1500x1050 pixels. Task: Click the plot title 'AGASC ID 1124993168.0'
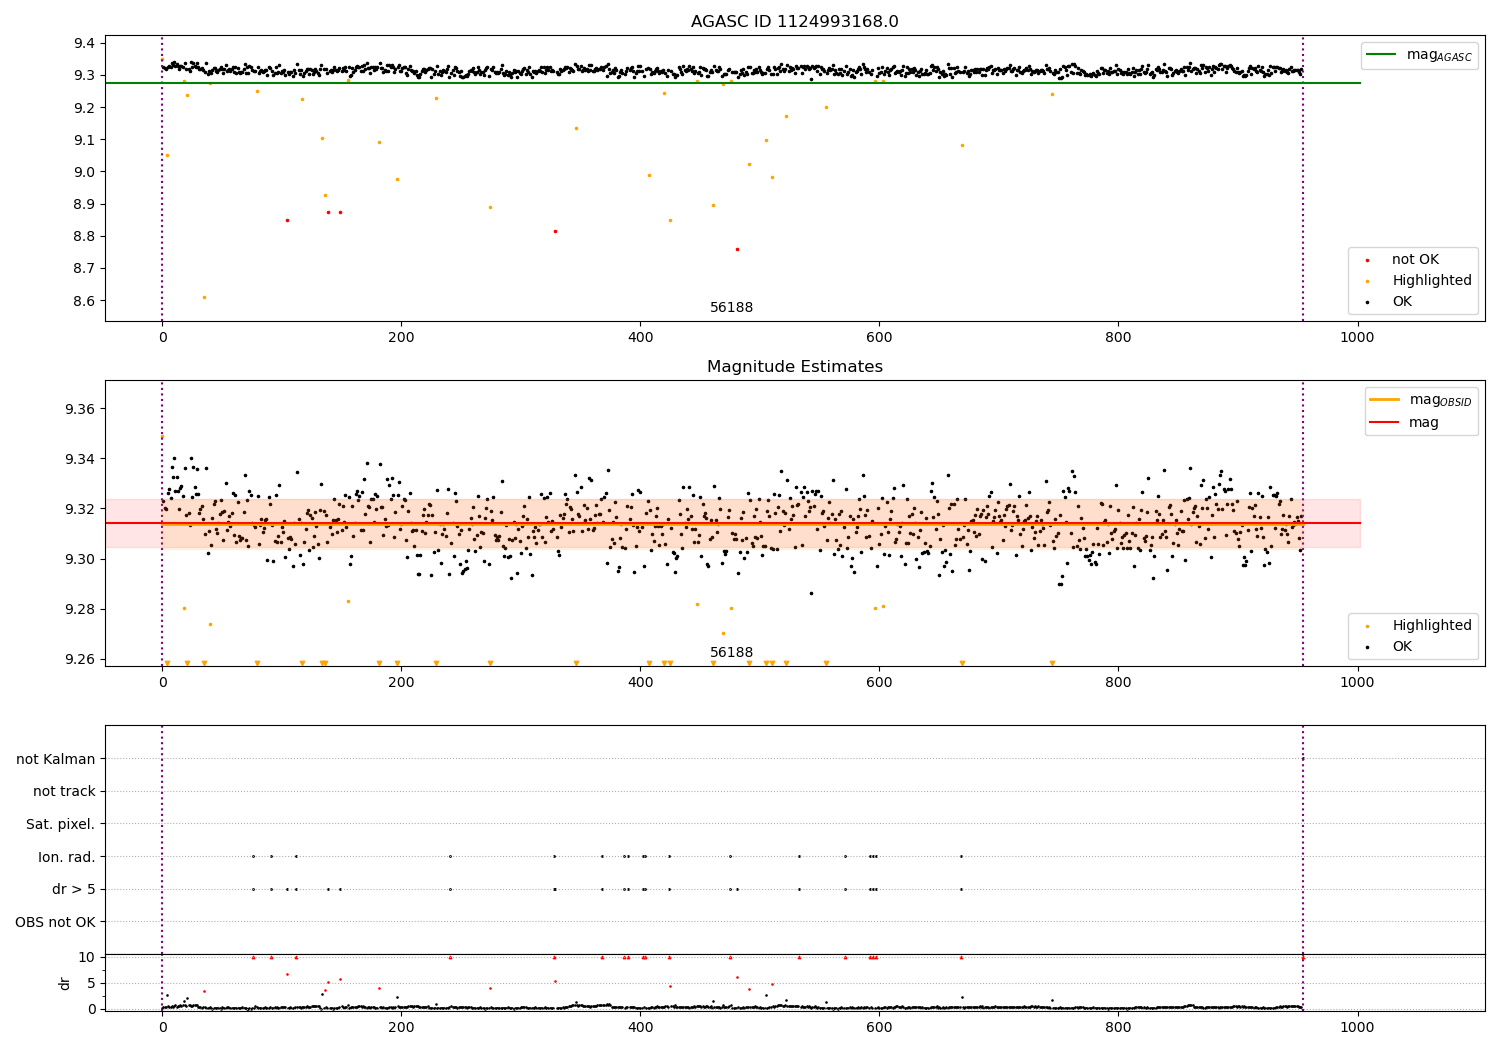click(x=794, y=22)
